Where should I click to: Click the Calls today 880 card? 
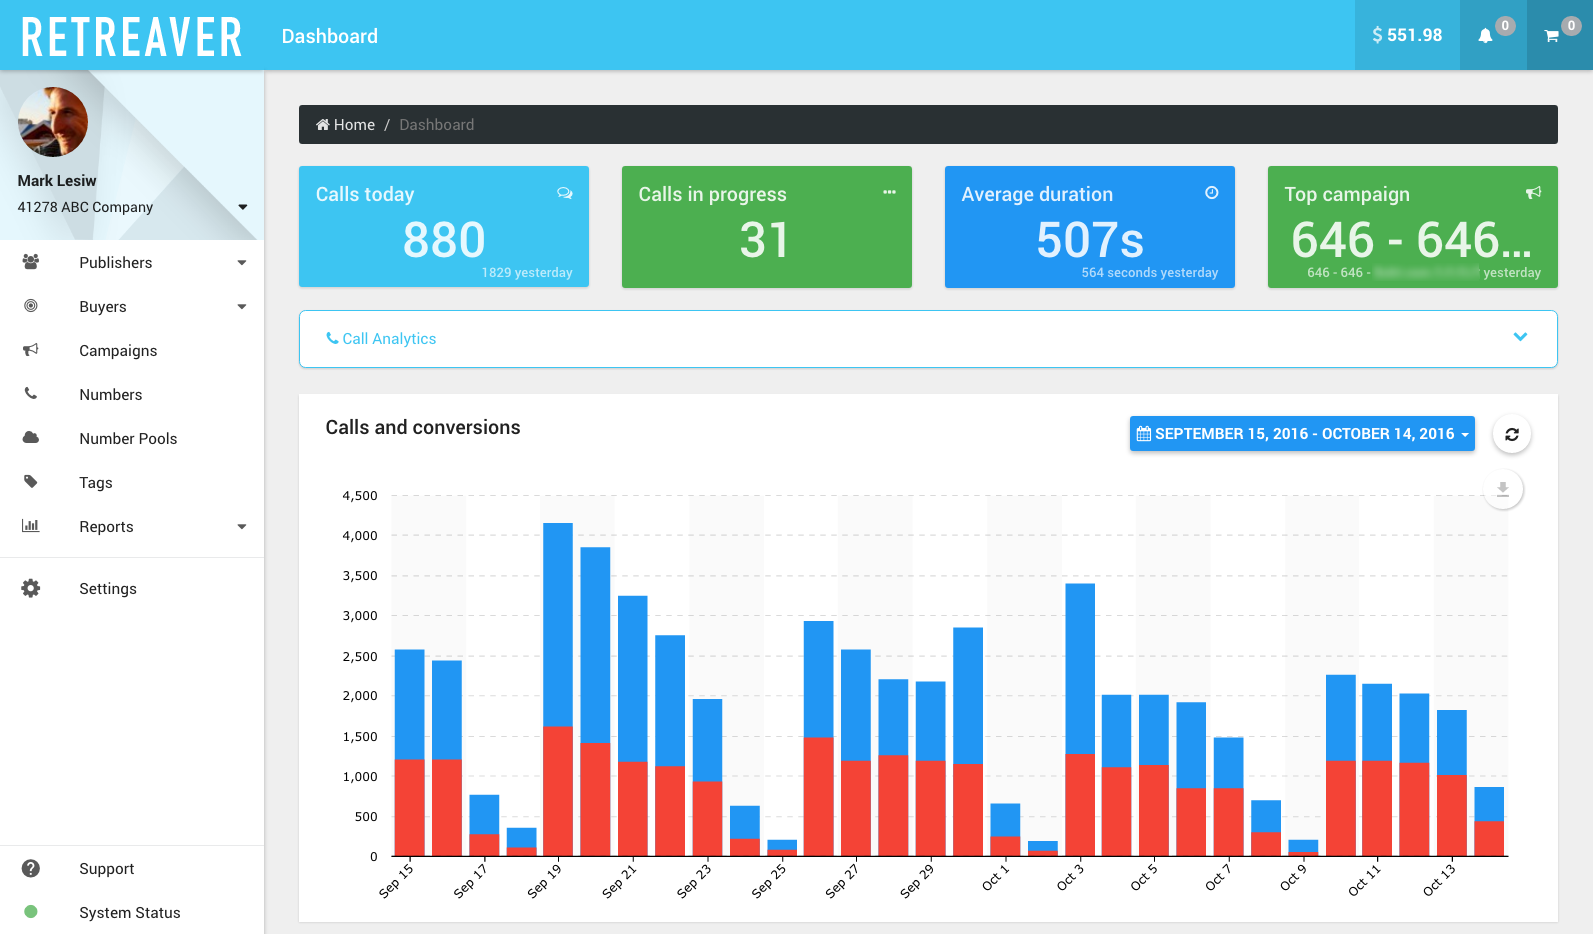(x=444, y=227)
